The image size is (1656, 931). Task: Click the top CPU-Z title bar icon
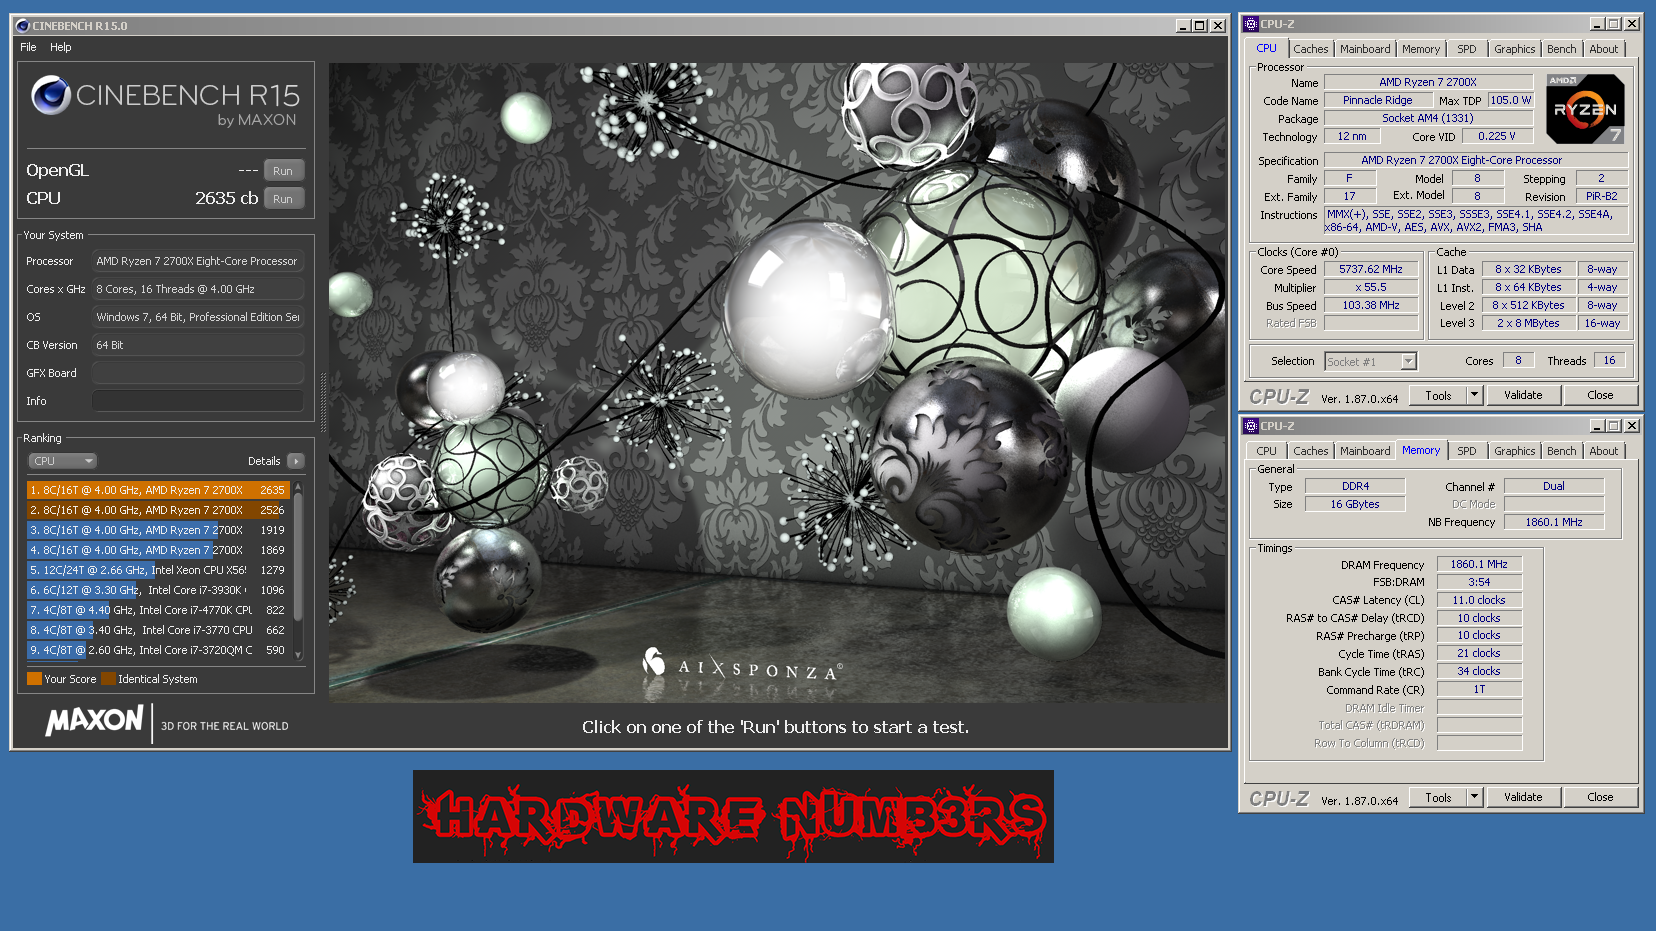1250,24
